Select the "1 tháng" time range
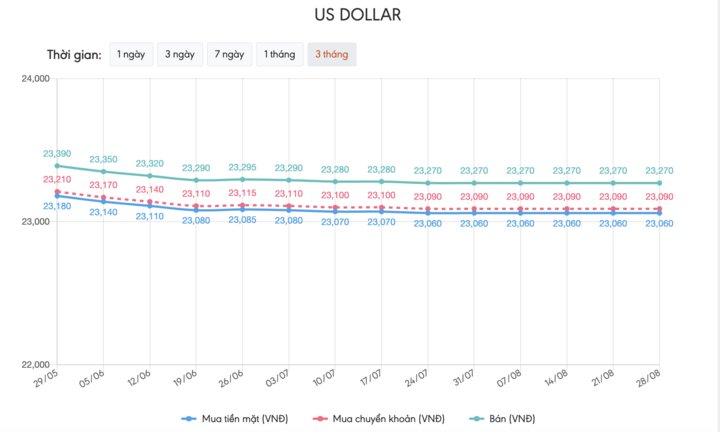This screenshot has width=720, height=432. tap(279, 55)
